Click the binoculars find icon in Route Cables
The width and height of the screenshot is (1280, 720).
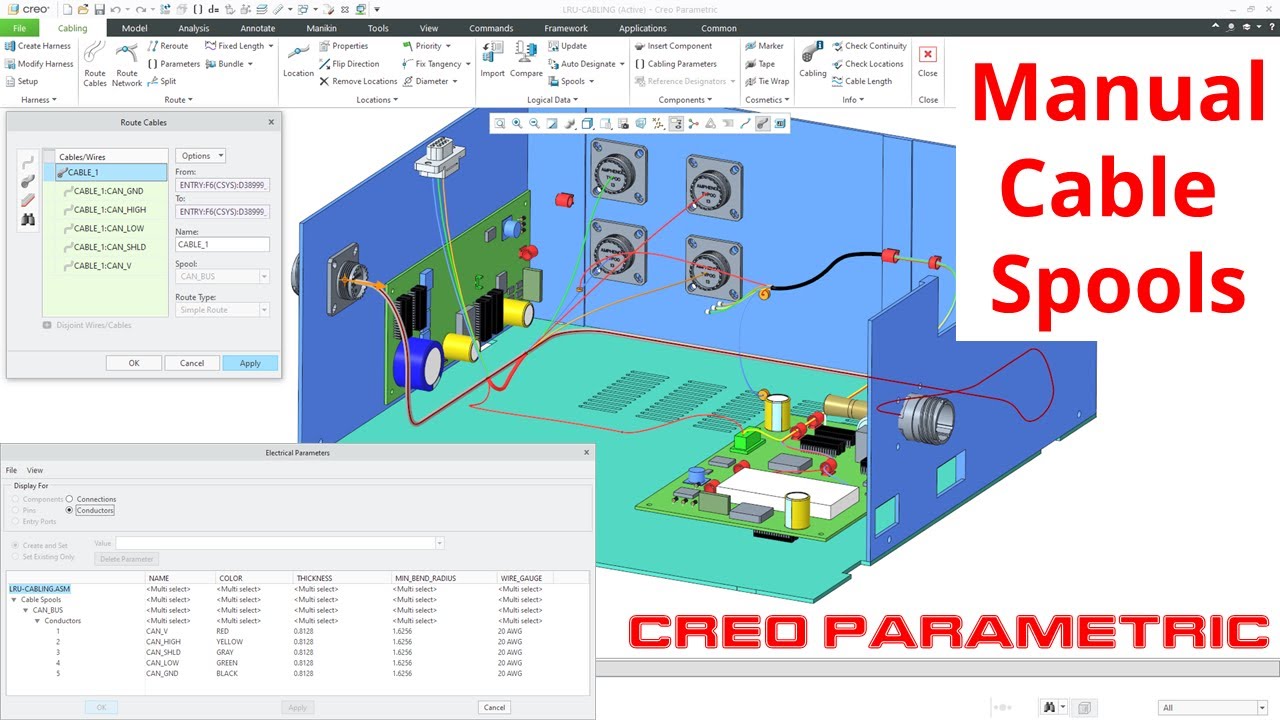[x=28, y=219]
